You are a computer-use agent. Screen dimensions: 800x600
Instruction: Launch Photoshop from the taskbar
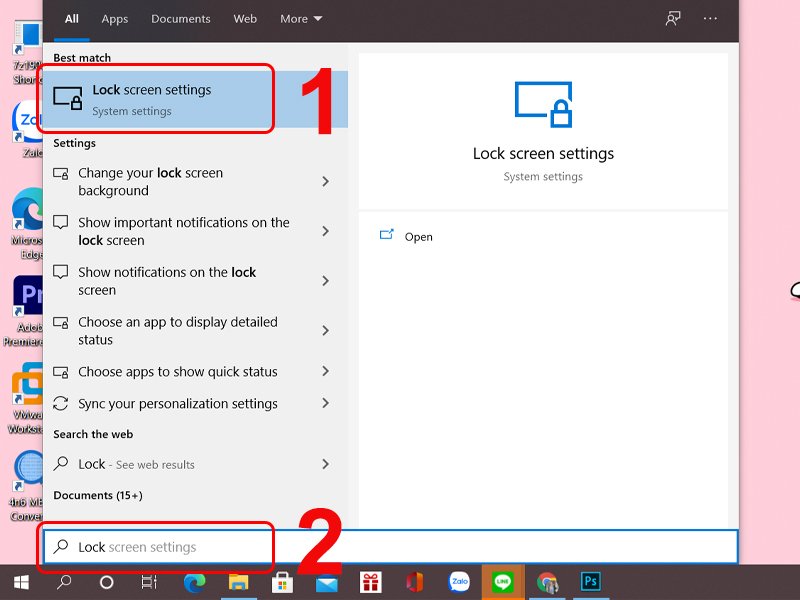point(591,582)
